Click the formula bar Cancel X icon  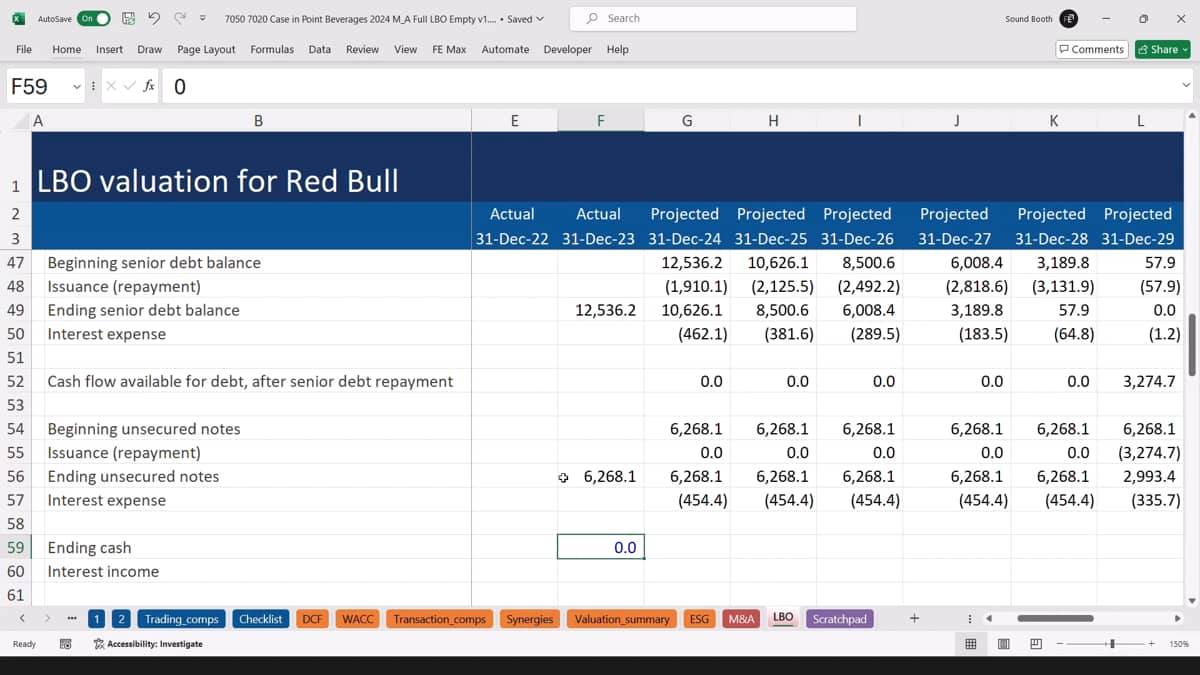click(111, 86)
